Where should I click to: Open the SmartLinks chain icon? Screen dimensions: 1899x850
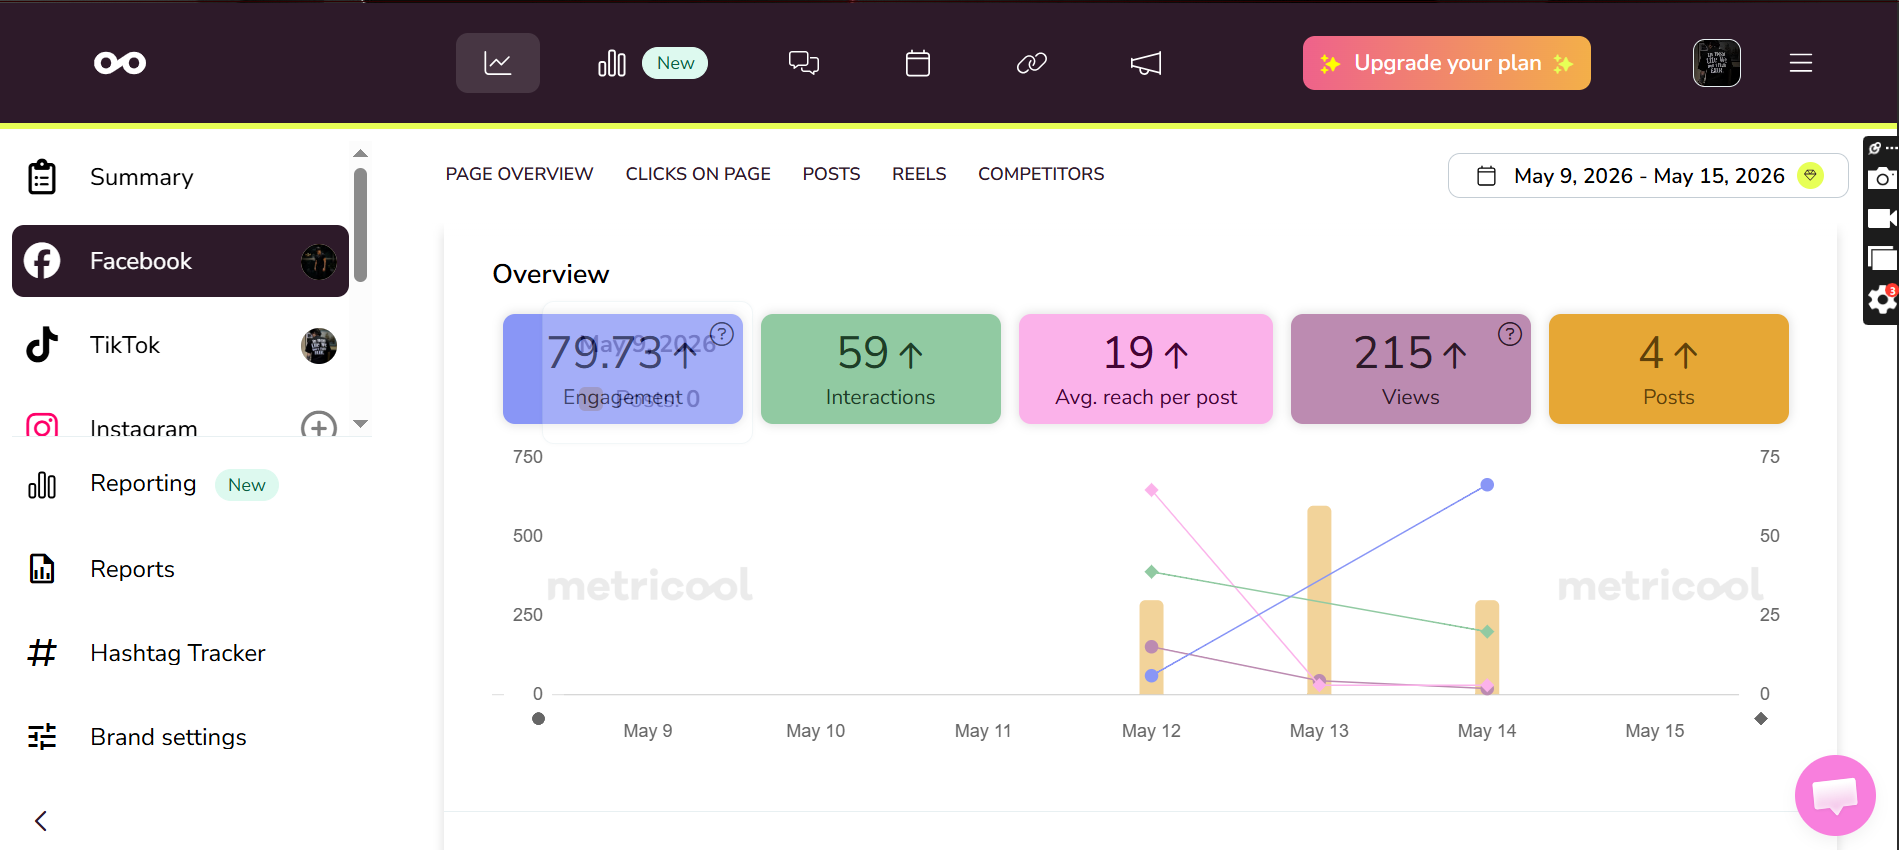tap(1032, 63)
